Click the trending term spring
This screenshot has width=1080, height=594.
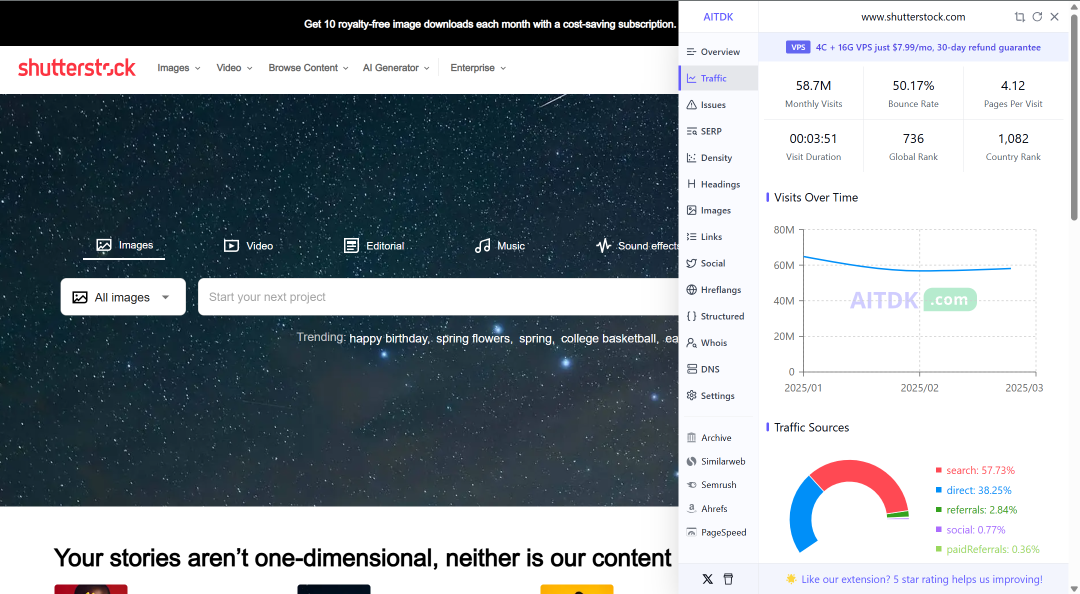click(x=535, y=338)
